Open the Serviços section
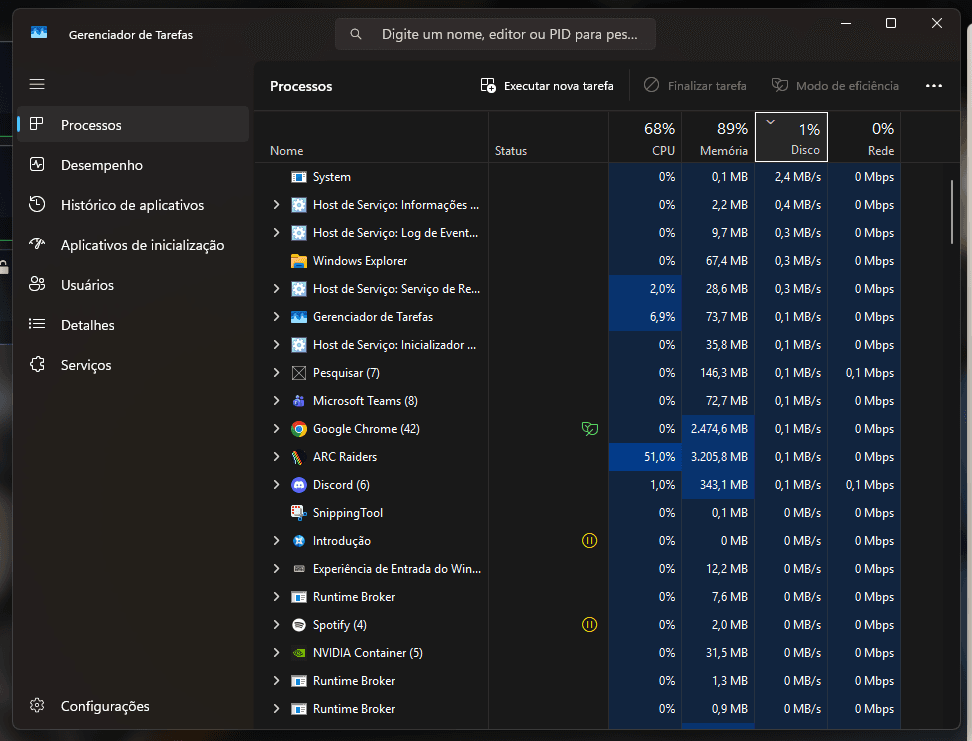Screen dimensions: 972x741 tap(86, 365)
